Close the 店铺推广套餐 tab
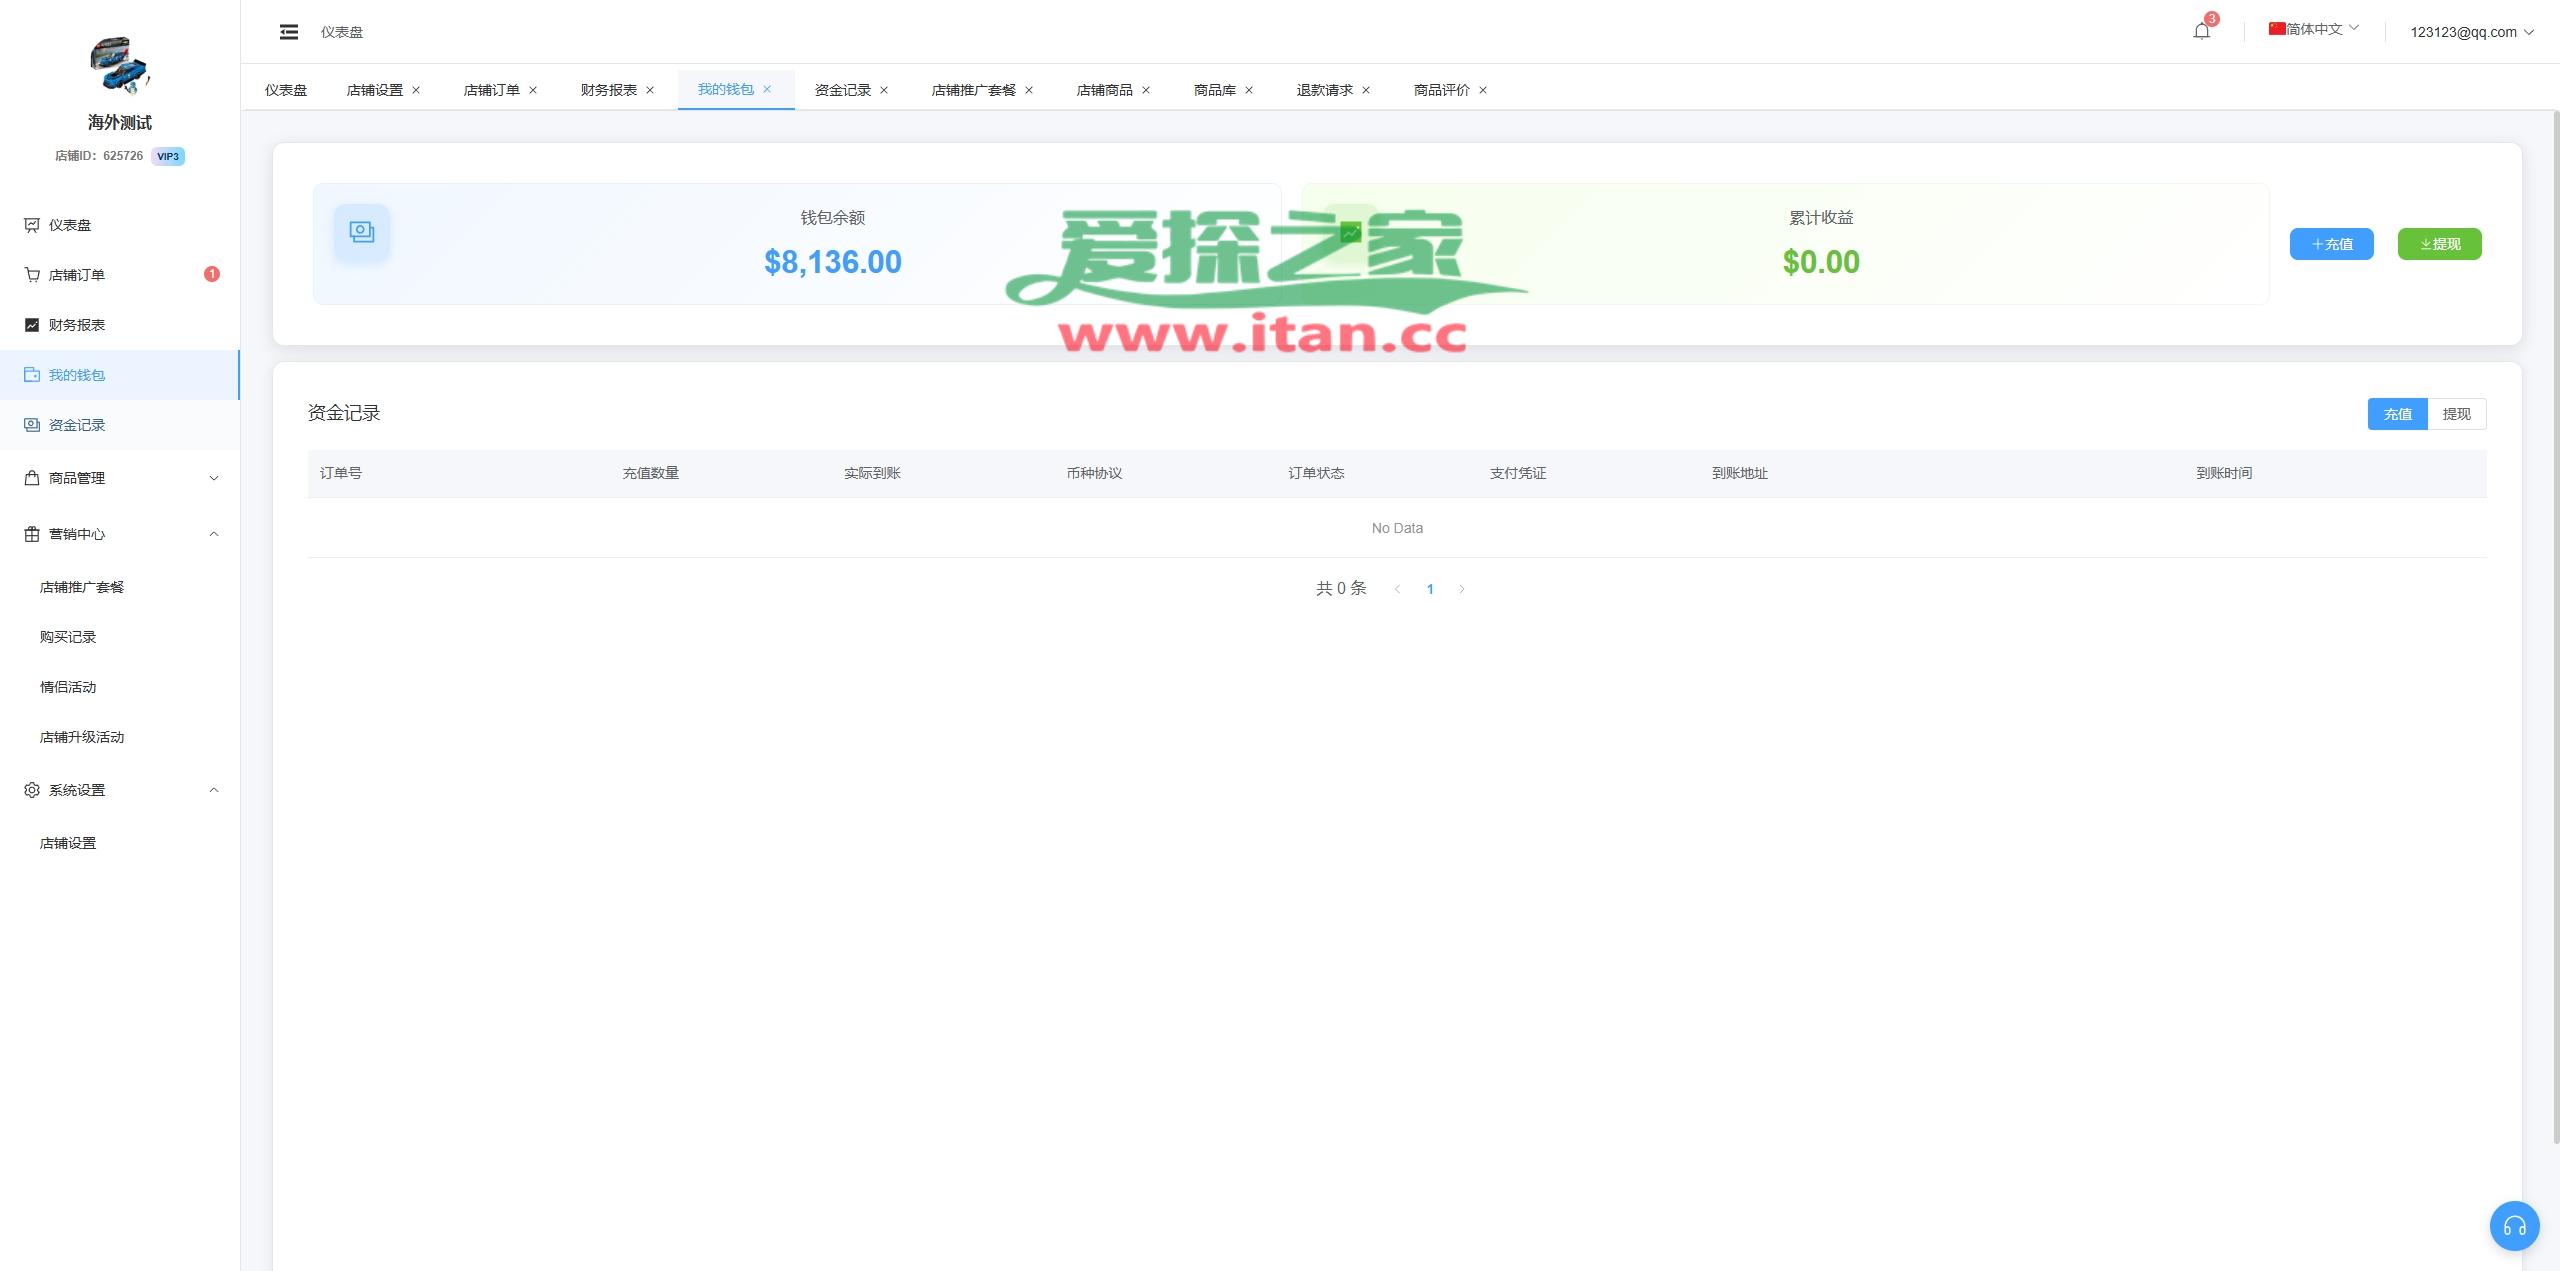The width and height of the screenshot is (2560, 1271). tap(1029, 90)
